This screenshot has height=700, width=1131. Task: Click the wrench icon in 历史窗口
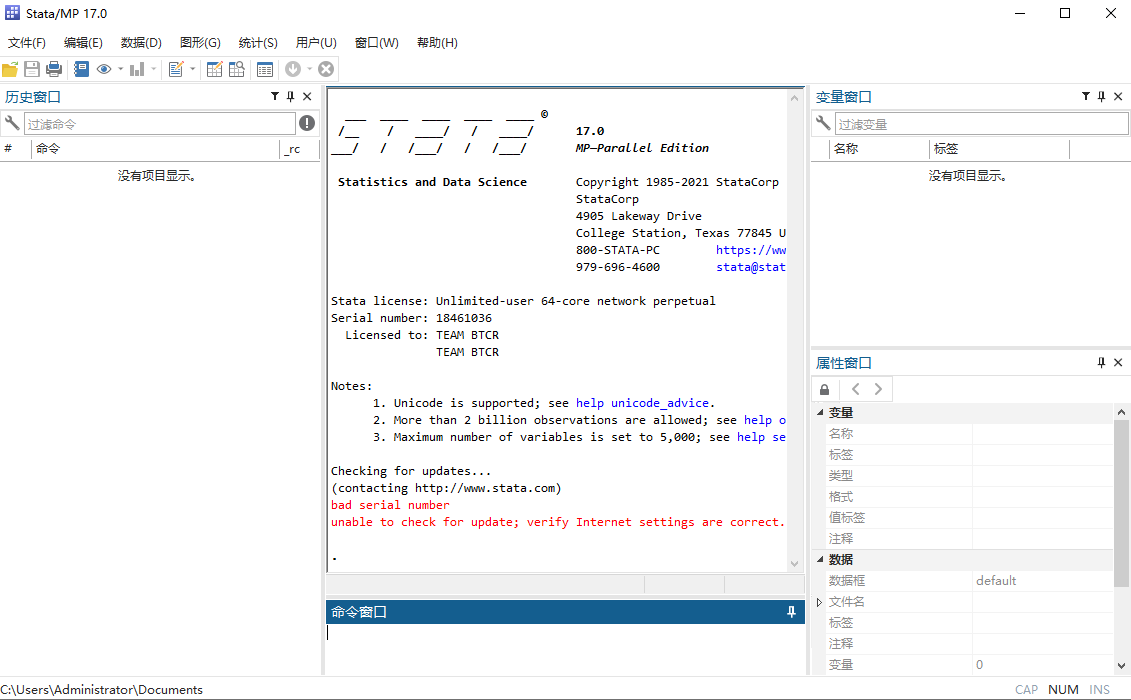[12, 123]
